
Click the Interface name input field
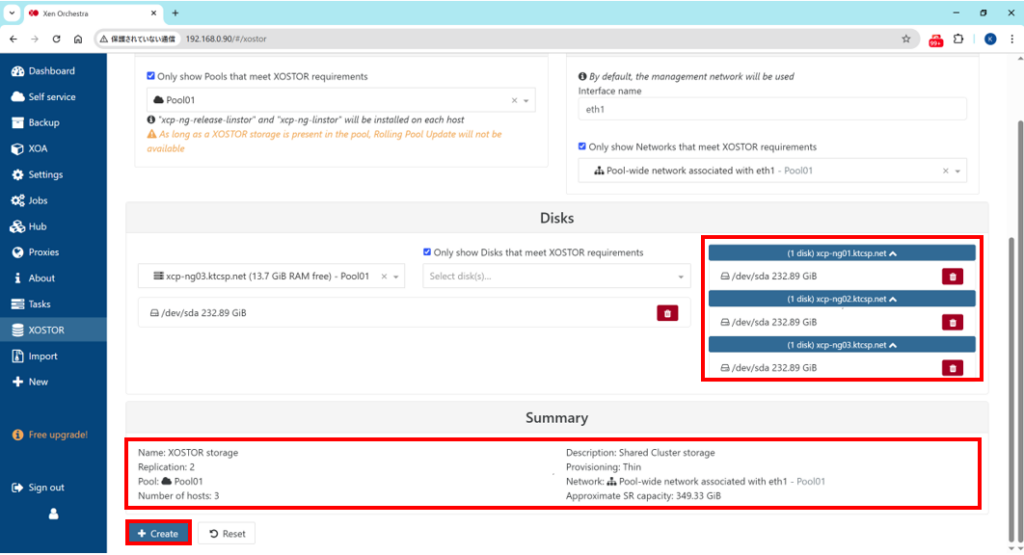(x=772, y=109)
